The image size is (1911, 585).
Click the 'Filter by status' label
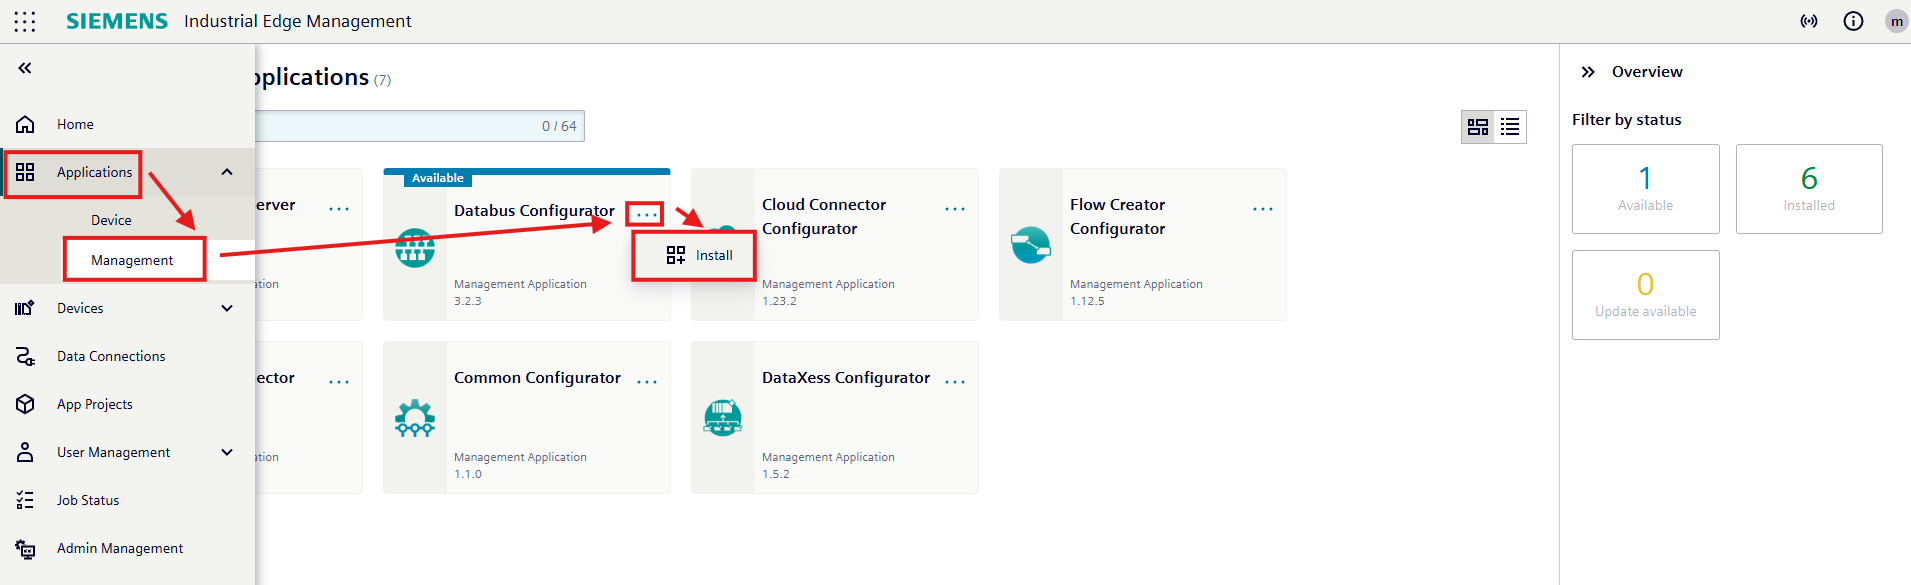pyautogui.click(x=1626, y=120)
